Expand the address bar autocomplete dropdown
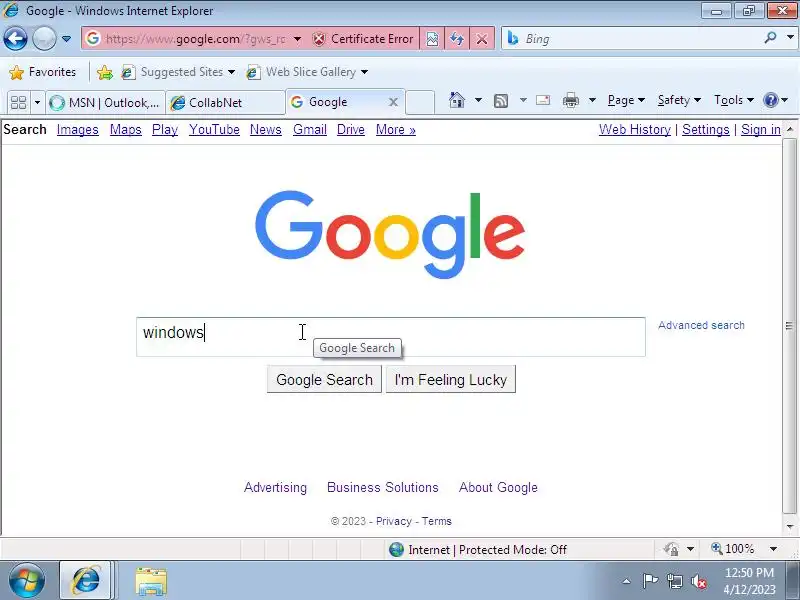This screenshot has height=600, width=800. [297, 39]
